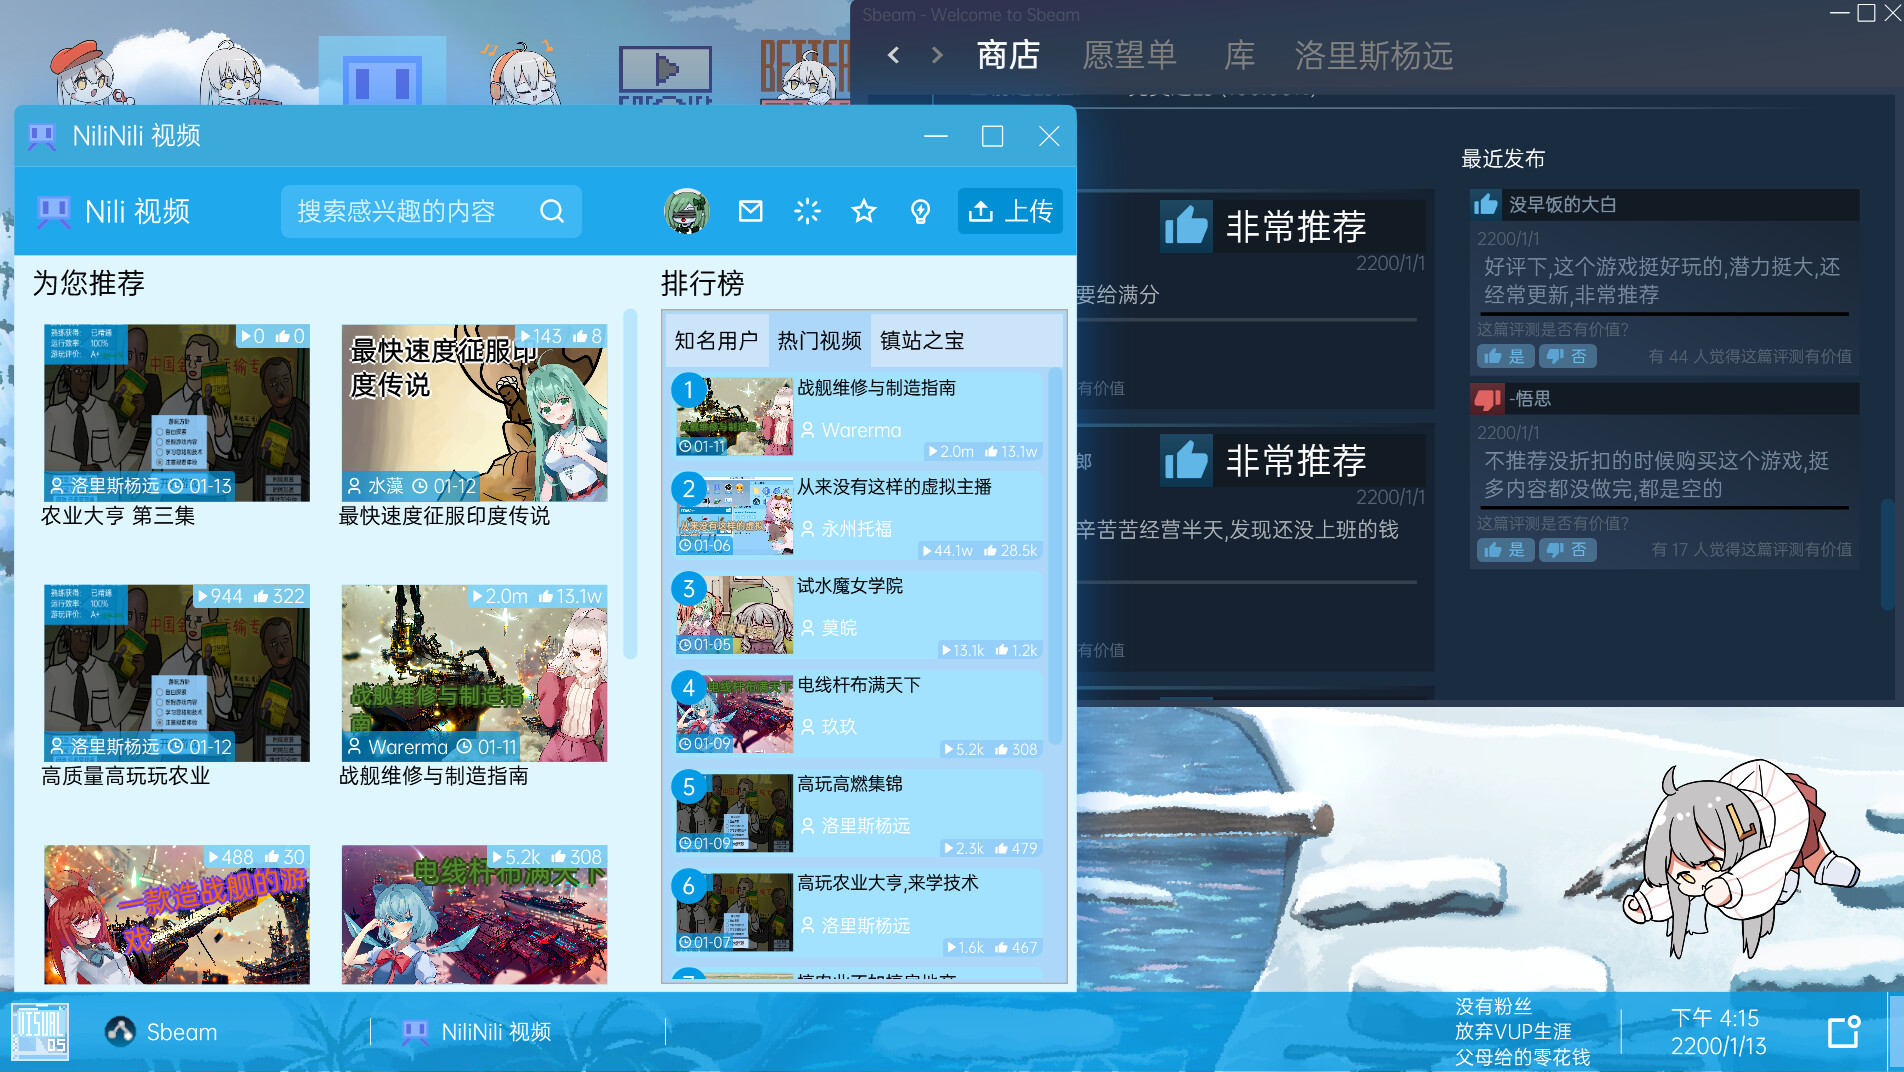1904x1072 pixels.
Task: Mark -悟思's review unhelpful with 否
Action: point(1568,549)
